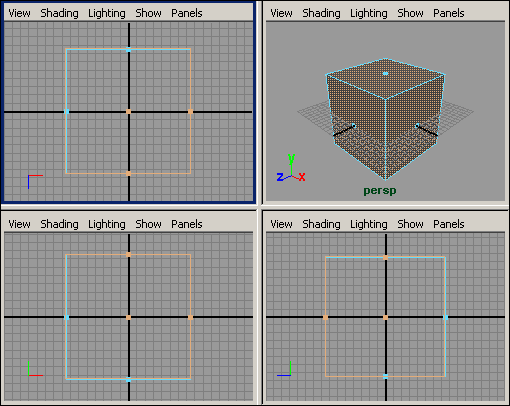Screen dimensions: 510x406
Task: Select the cyan top manipulator handle in top-left viewport
Action: pyautogui.click(x=128, y=50)
